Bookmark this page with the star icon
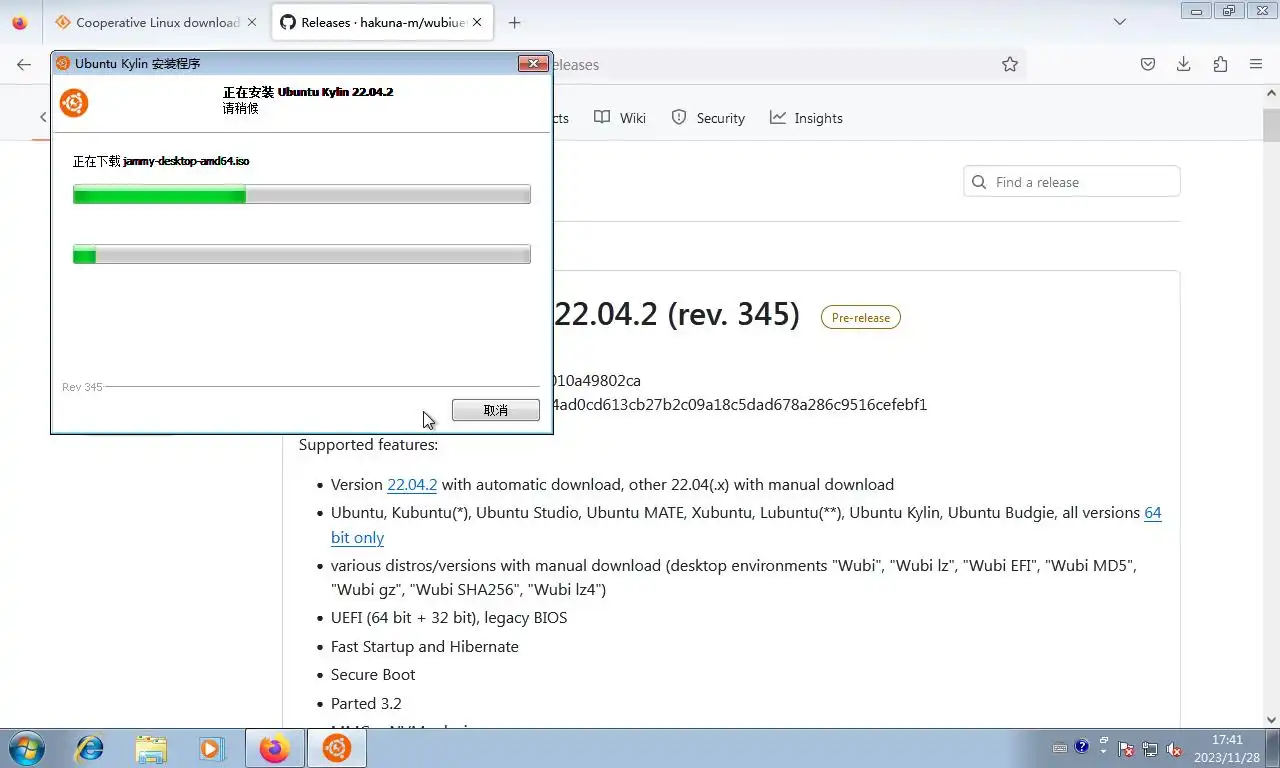Screen dimensions: 1280x768 click(x=1010, y=64)
